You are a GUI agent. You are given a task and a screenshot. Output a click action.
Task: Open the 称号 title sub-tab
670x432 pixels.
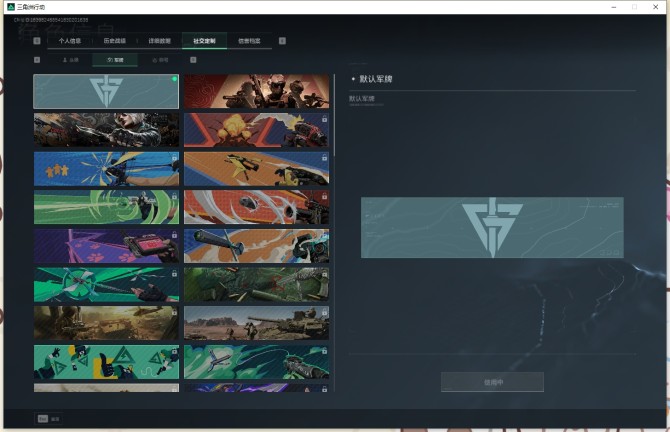[160, 60]
